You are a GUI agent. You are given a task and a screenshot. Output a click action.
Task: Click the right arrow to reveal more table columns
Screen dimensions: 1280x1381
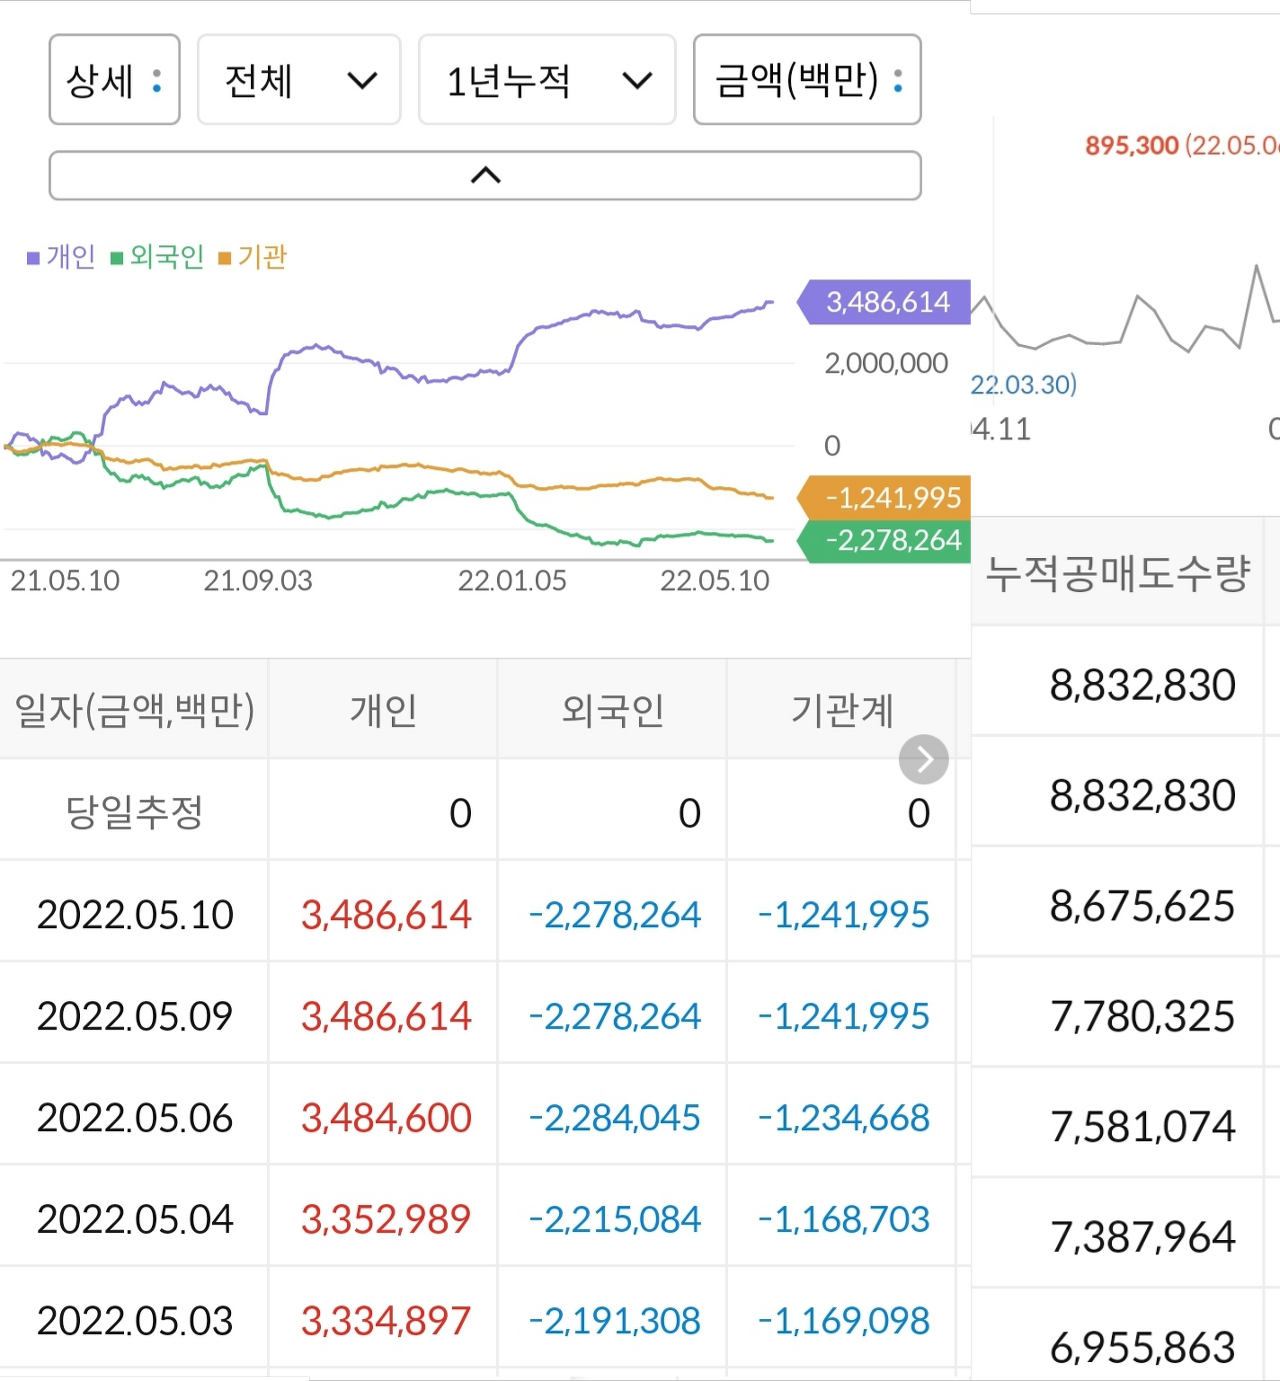[922, 758]
